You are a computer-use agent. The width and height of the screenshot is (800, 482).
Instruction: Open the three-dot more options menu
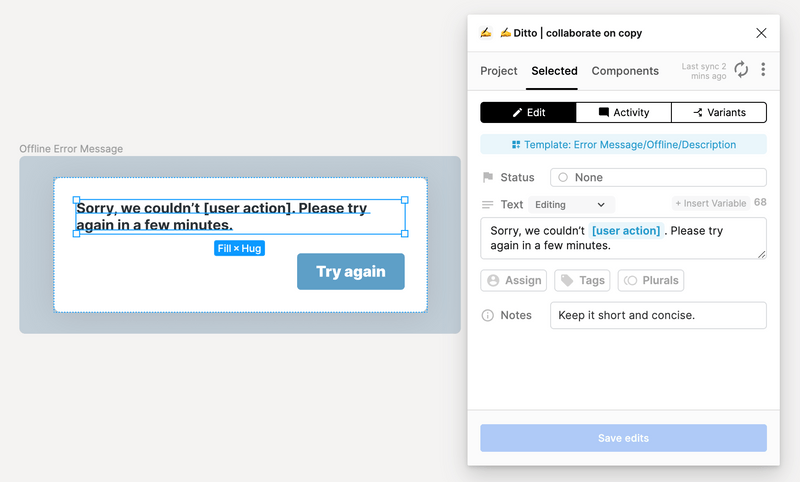tap(763, 69)
